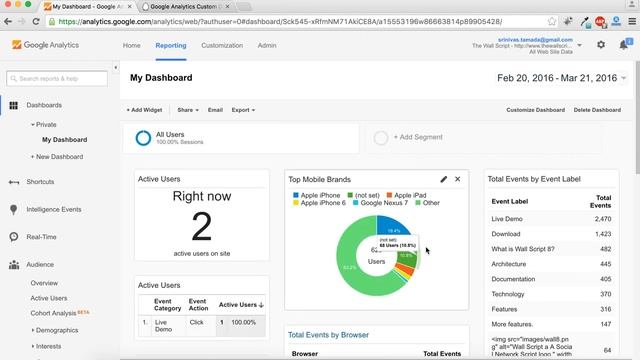Switch to the My Dashboard browser tab
The width and height of the screenshot is (640, 360).
[x=88, y=7]
